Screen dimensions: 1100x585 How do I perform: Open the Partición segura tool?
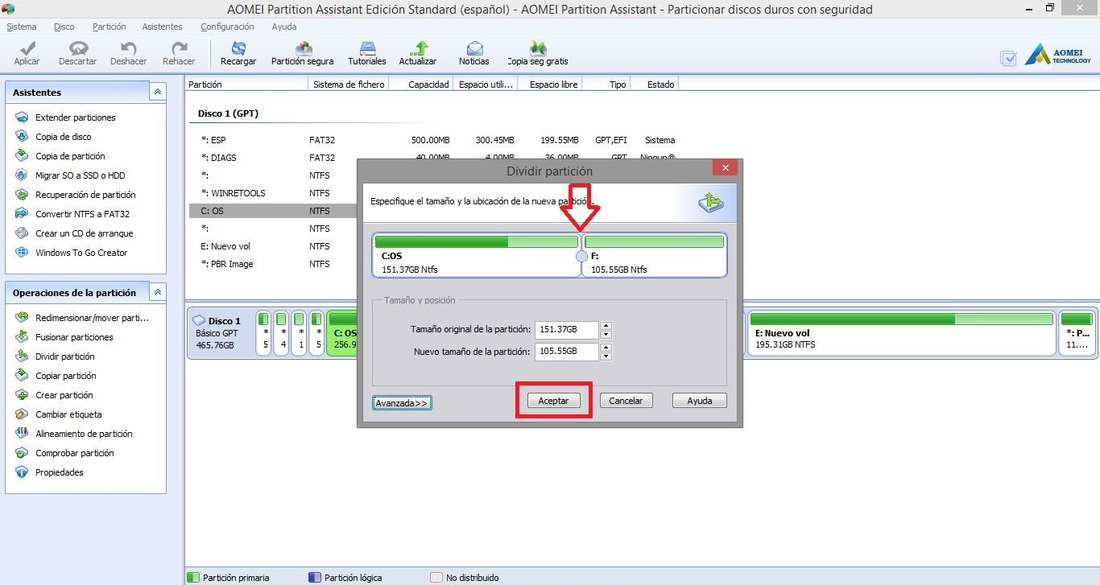coord(303,53)
